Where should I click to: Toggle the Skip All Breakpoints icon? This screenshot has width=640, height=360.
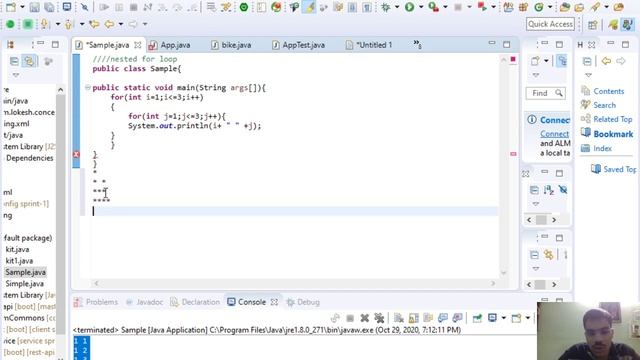click(x=84, y=7)
